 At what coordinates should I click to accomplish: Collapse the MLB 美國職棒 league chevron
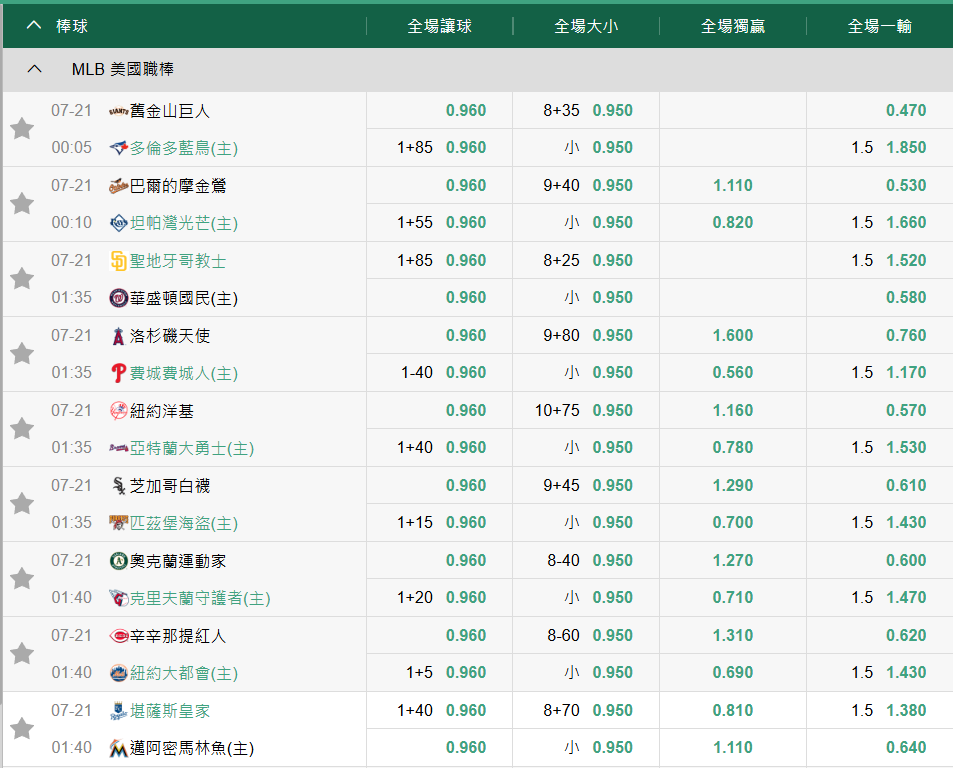point(35,69)
